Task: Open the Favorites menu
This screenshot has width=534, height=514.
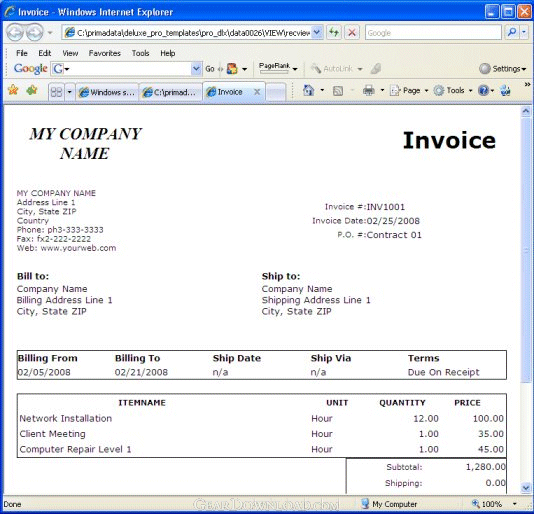Action: click(x=105, y=53)
